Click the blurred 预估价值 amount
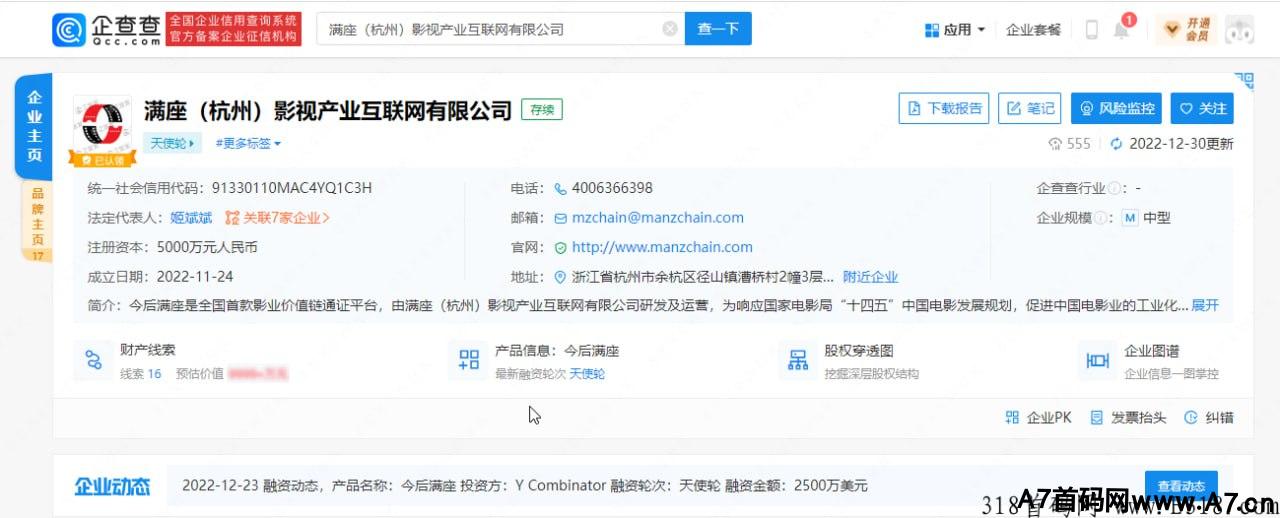1280x518 pixels. pyautogui.click(x=258, y=374)
